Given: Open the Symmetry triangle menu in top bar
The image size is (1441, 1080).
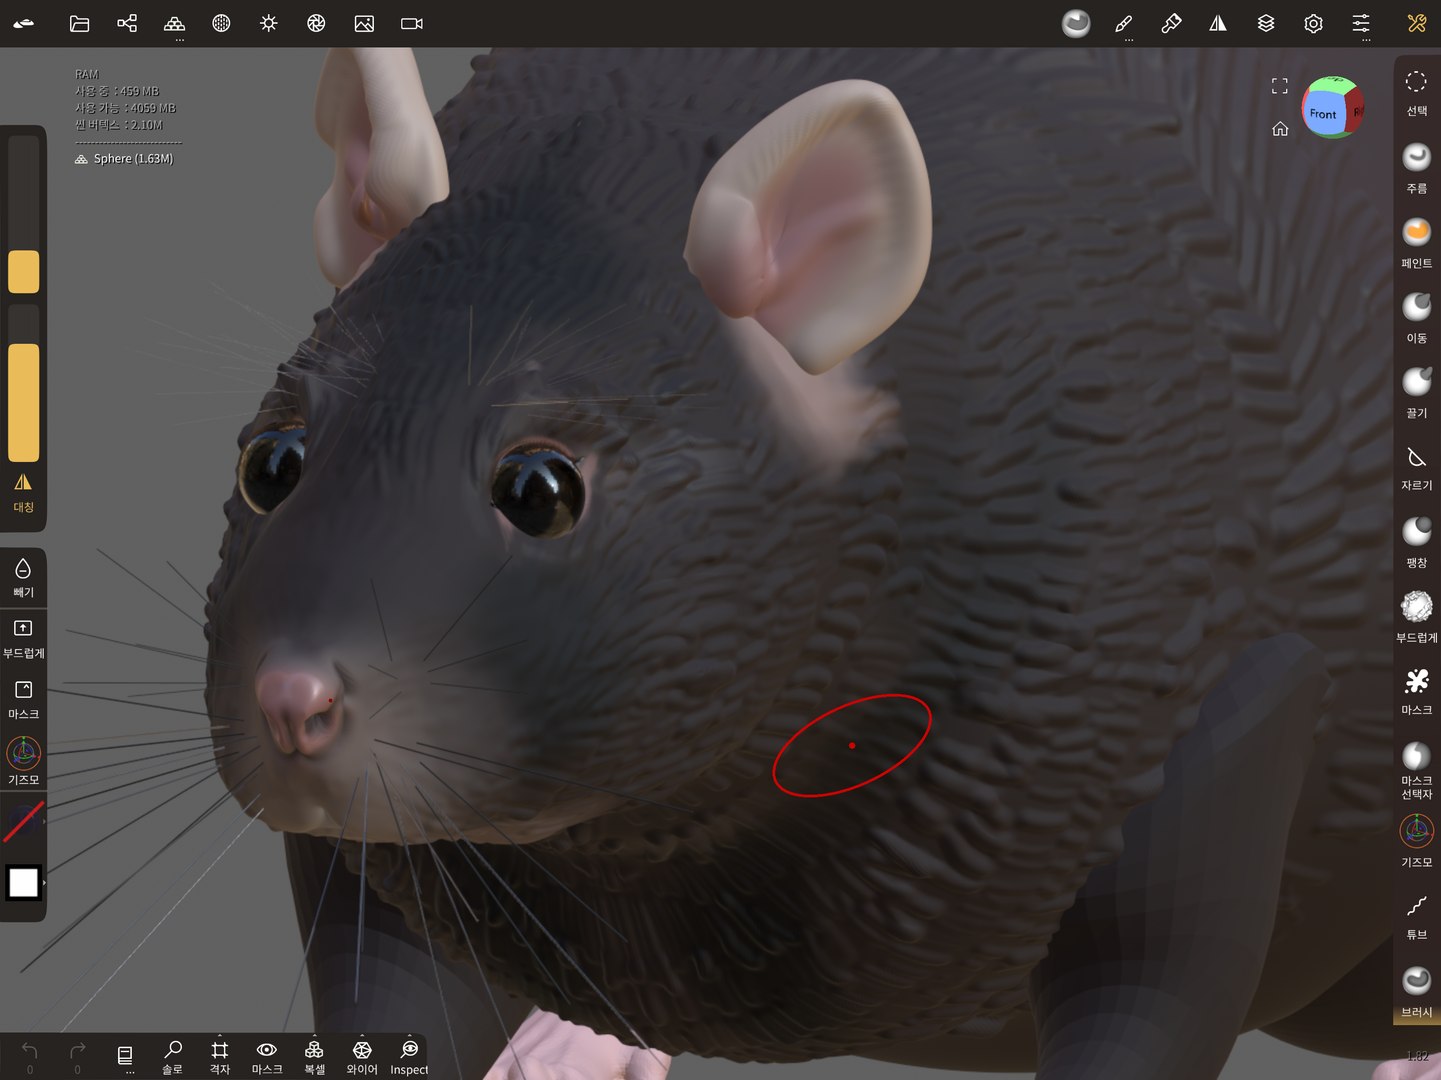Looking at the screenshot, I should 1218,23.
